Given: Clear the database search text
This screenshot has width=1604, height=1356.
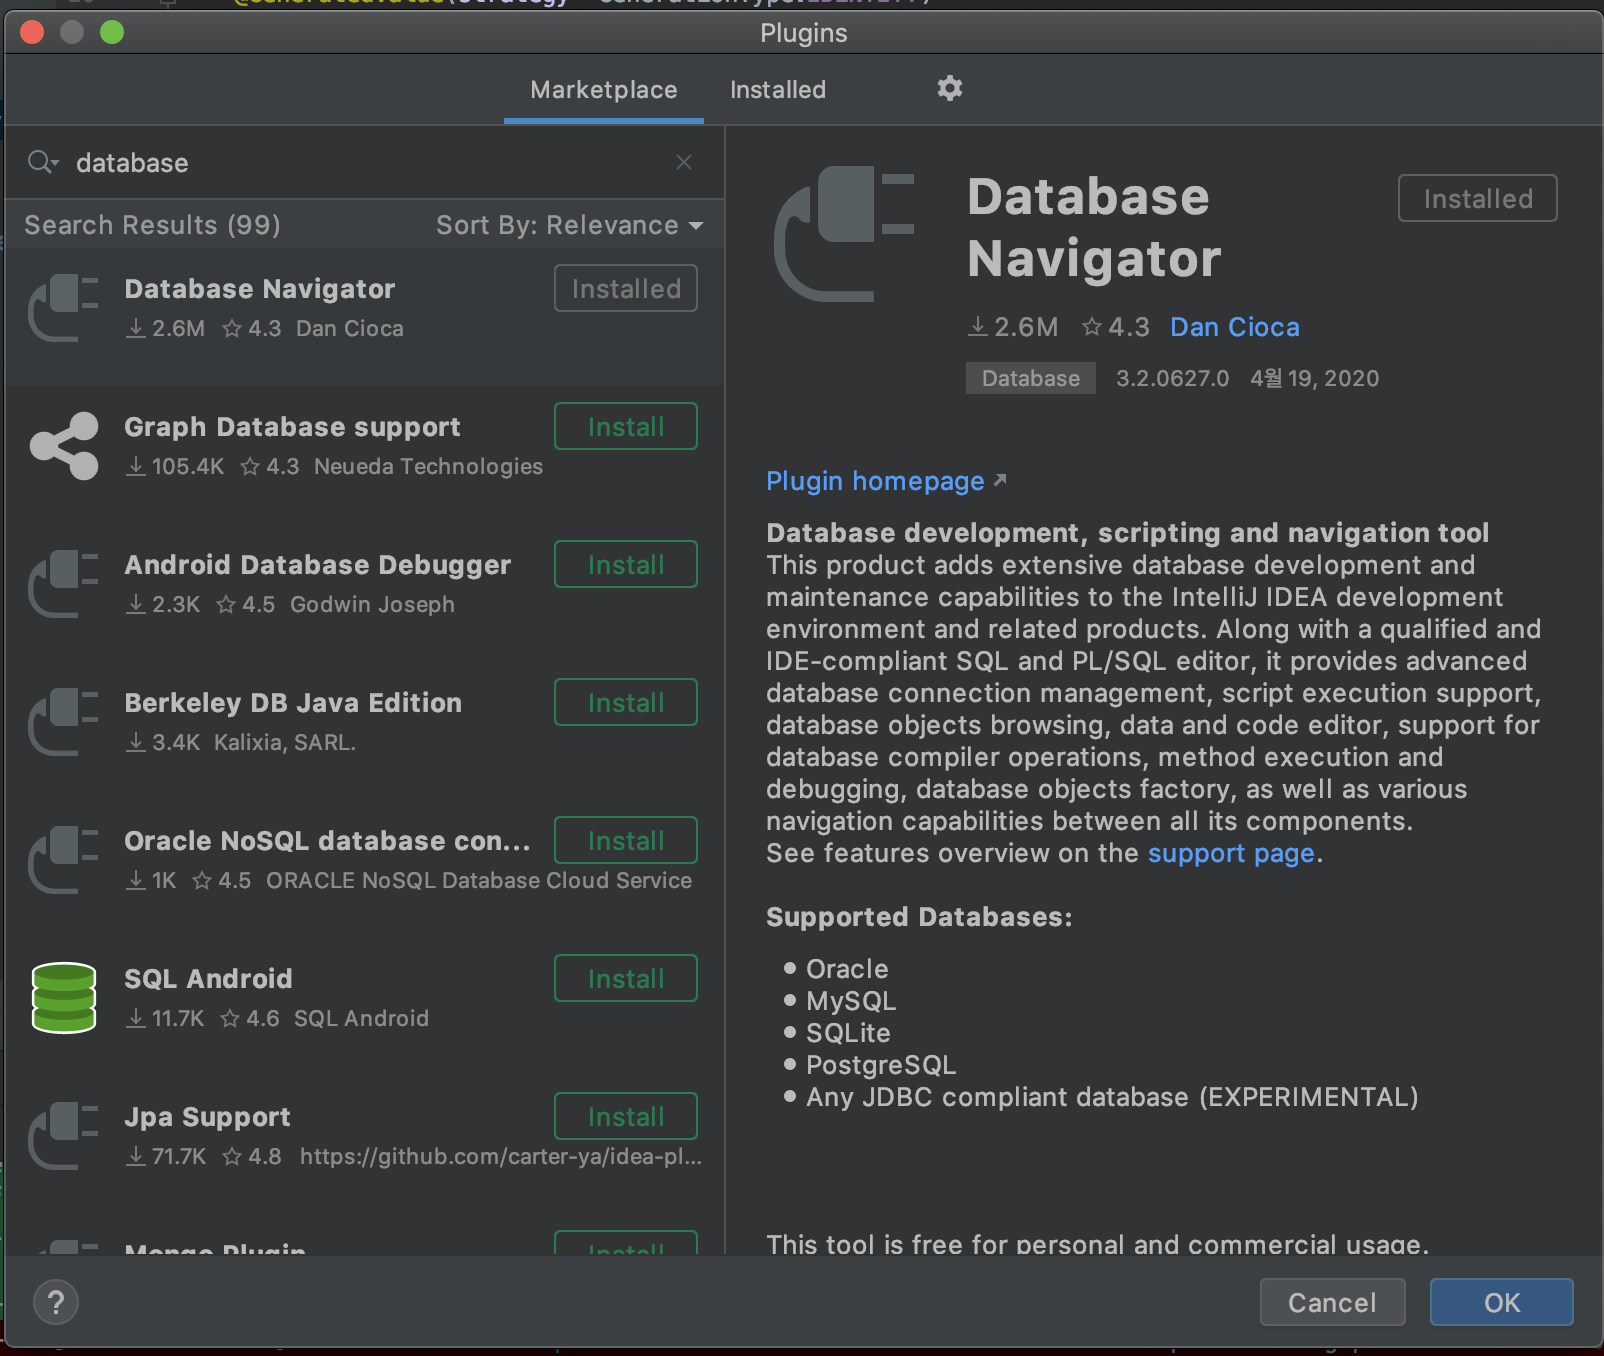Looking at the screenshot, I should click(x=684, y=162).
